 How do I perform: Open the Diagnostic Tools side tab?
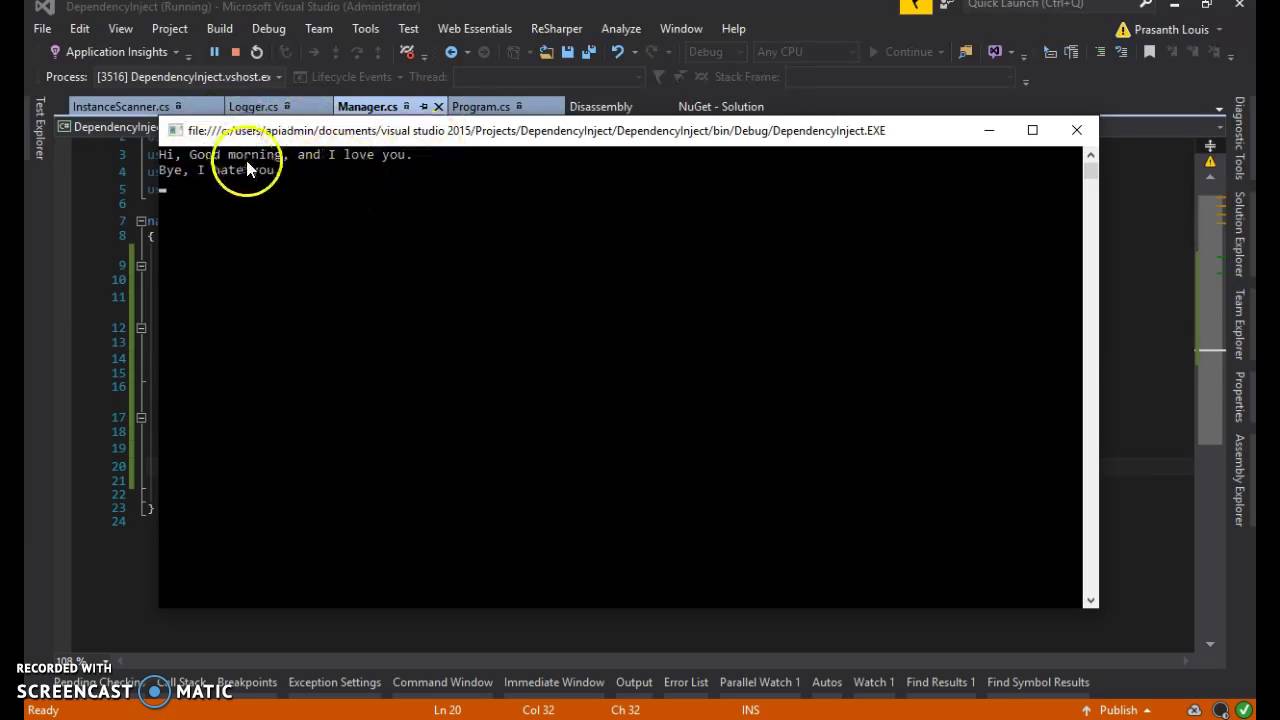[x=1239, y=138]
